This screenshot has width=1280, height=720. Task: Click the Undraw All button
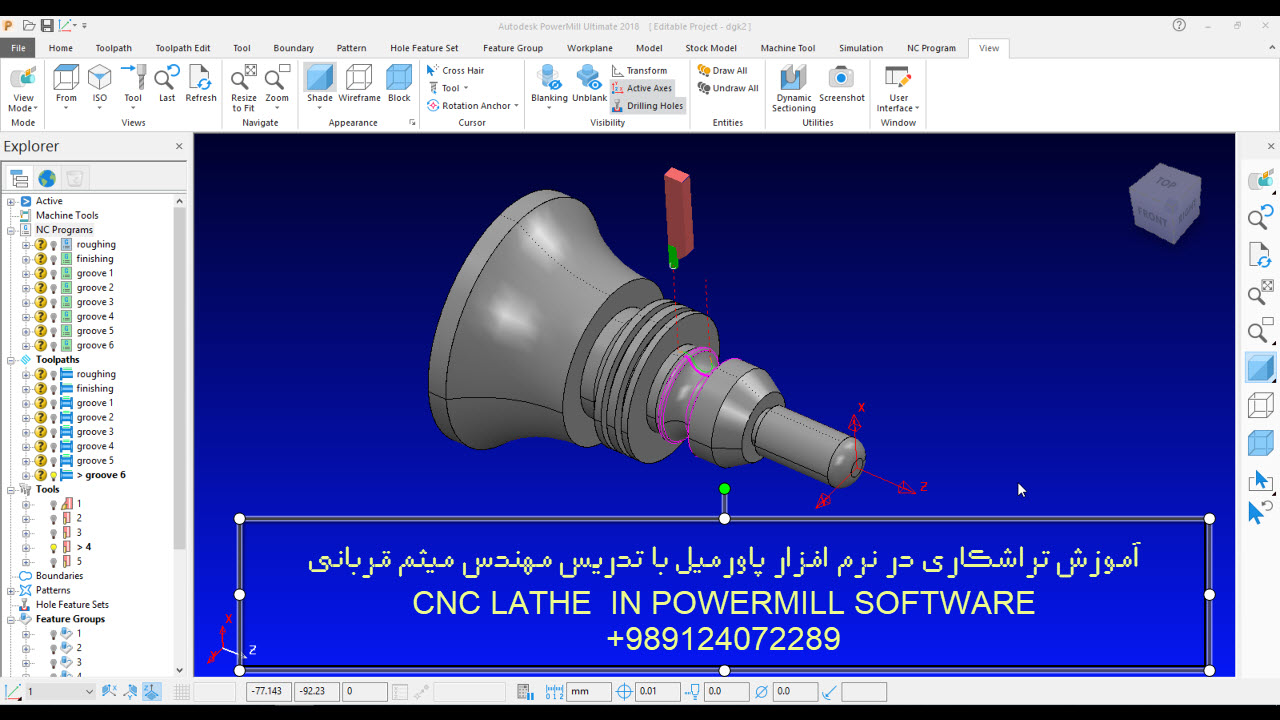tap(727, 88)
